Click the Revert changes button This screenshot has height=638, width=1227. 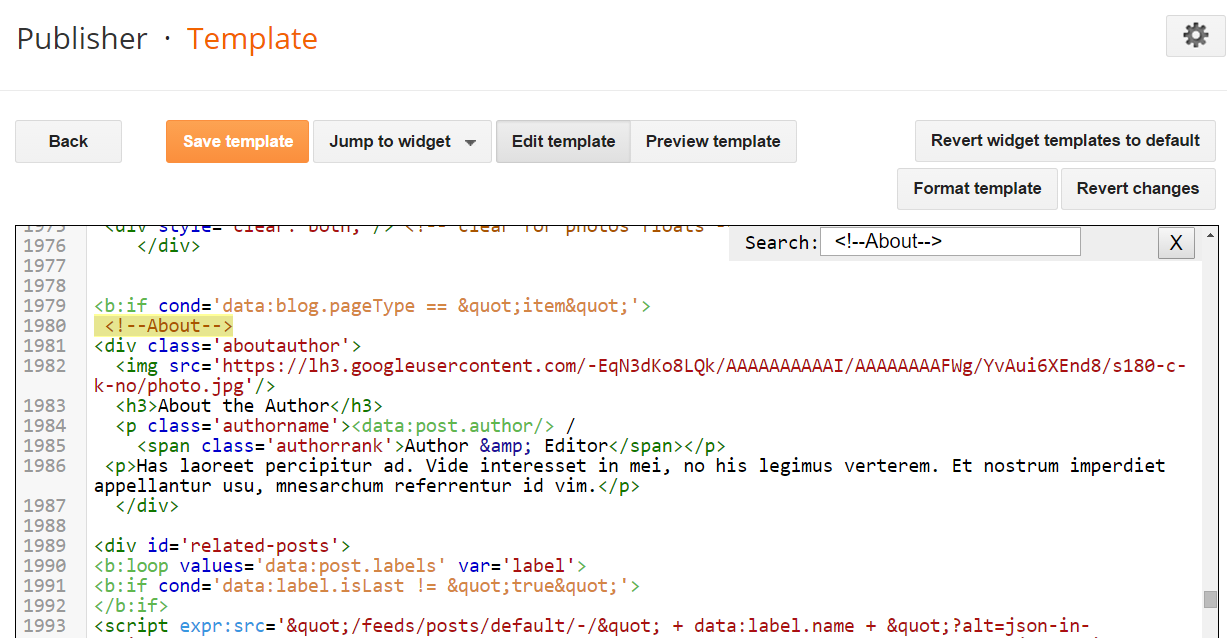tap(1137, 189)
